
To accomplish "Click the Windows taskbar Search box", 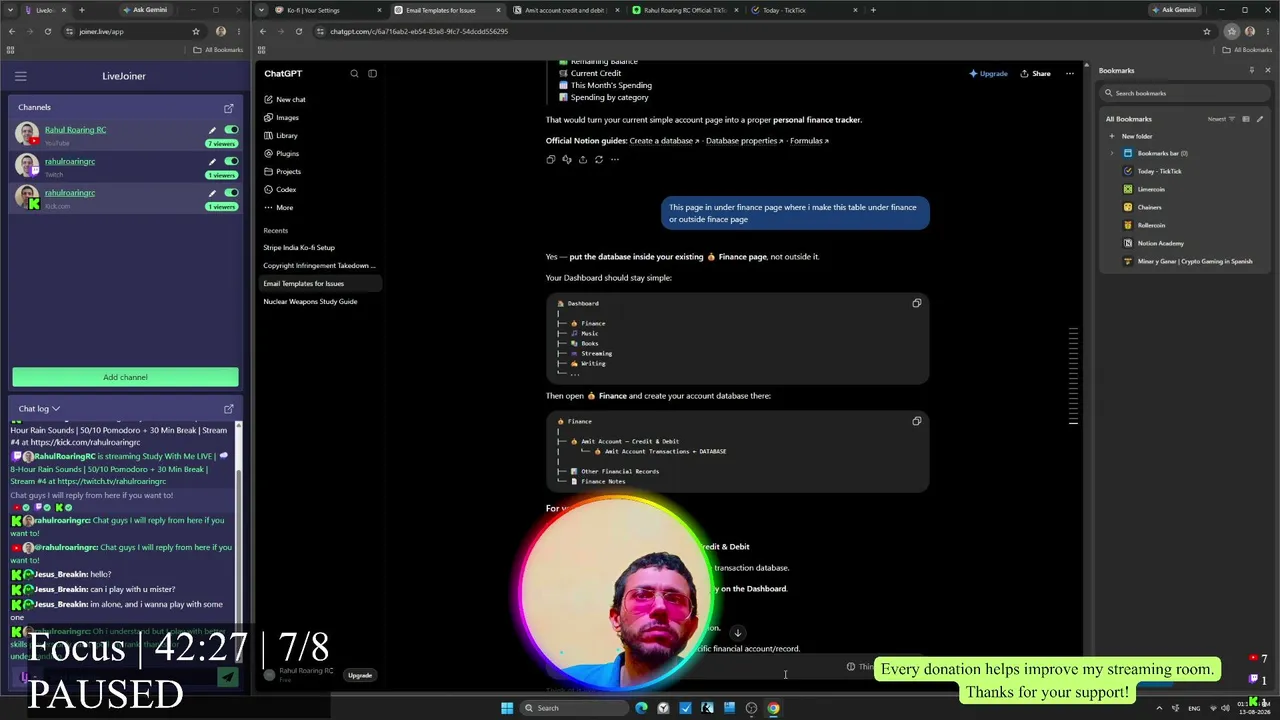I will coord(574,708).
